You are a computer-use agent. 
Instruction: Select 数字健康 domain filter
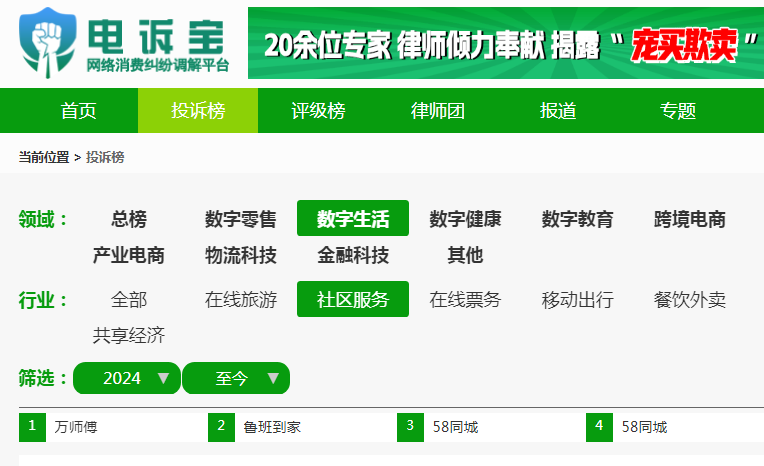point(465,219)
